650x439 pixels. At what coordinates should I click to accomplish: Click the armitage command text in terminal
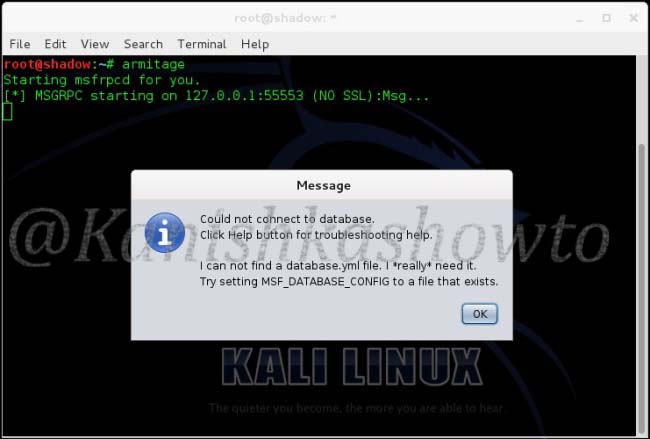(x=153, y=64)
